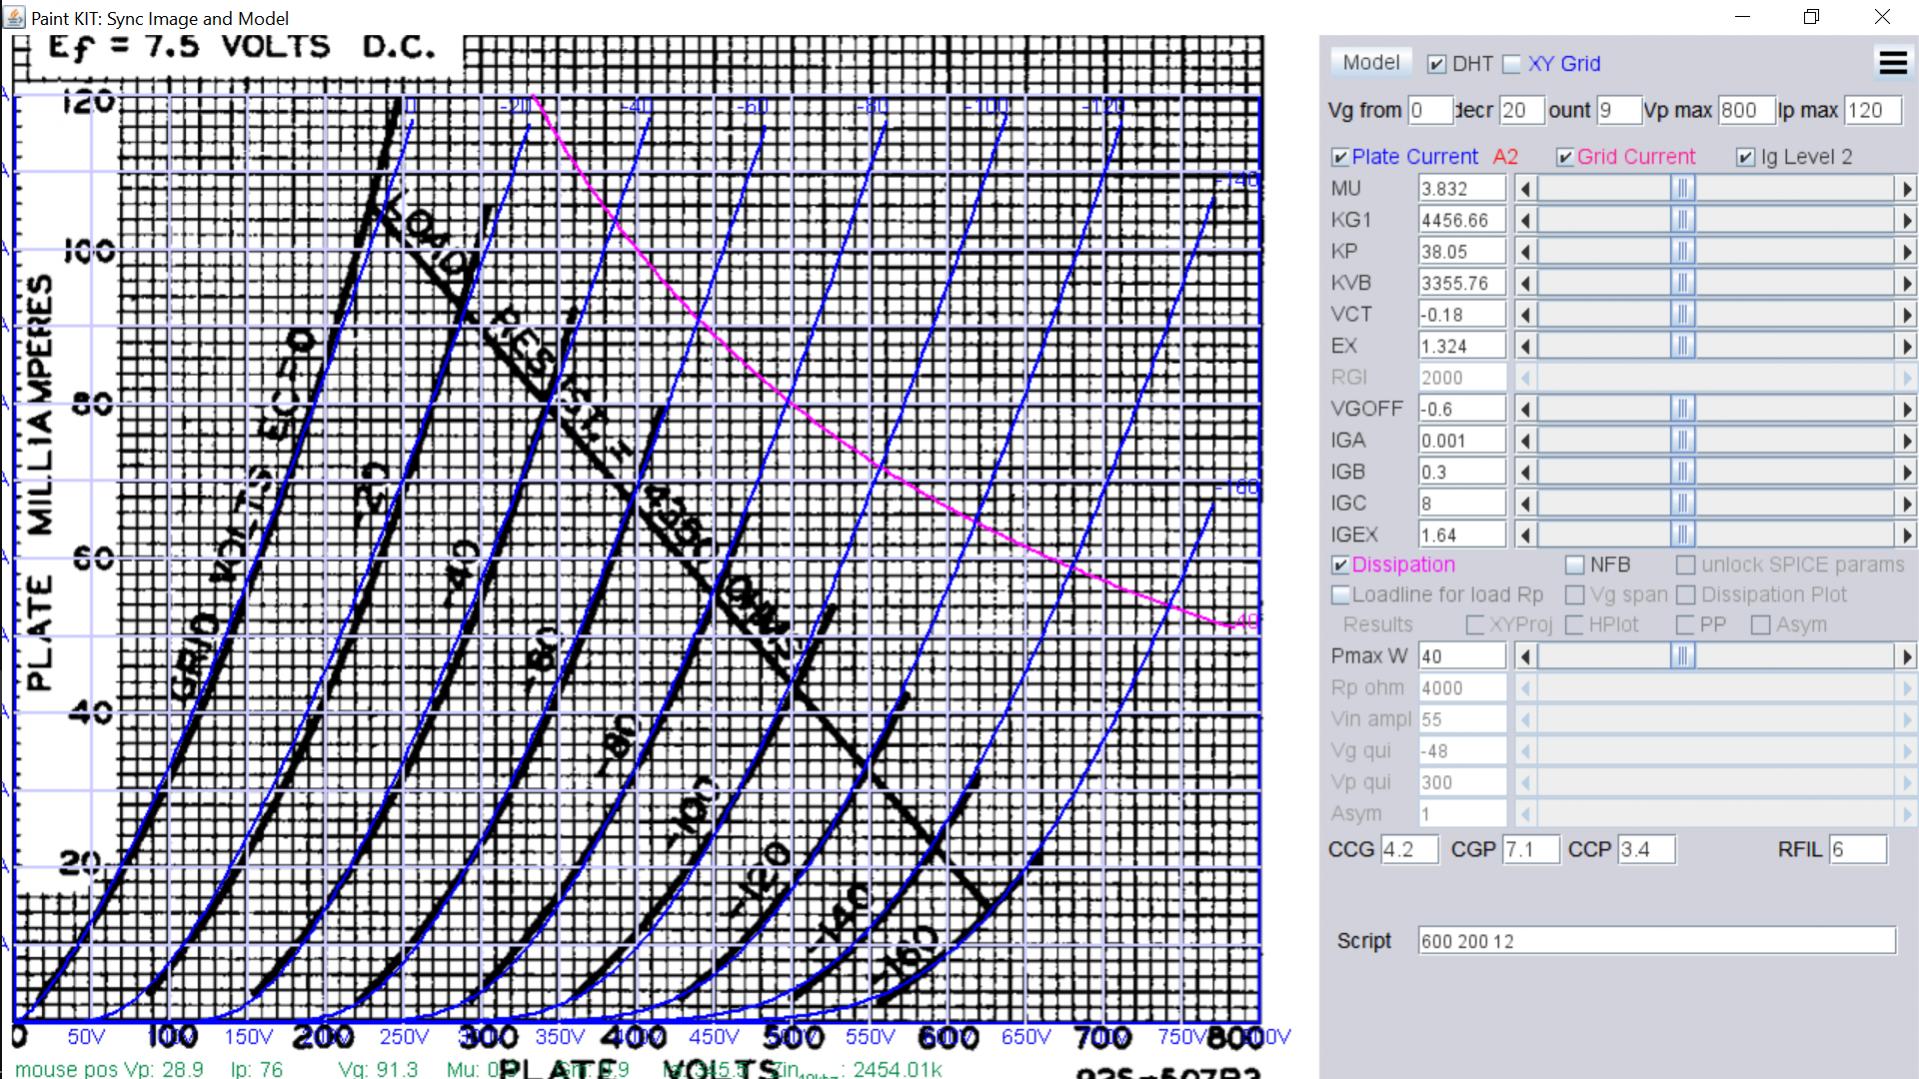Click the VCT value field -0.18
Viewport: 1919px width, 1079px height.
(1462, 314)
